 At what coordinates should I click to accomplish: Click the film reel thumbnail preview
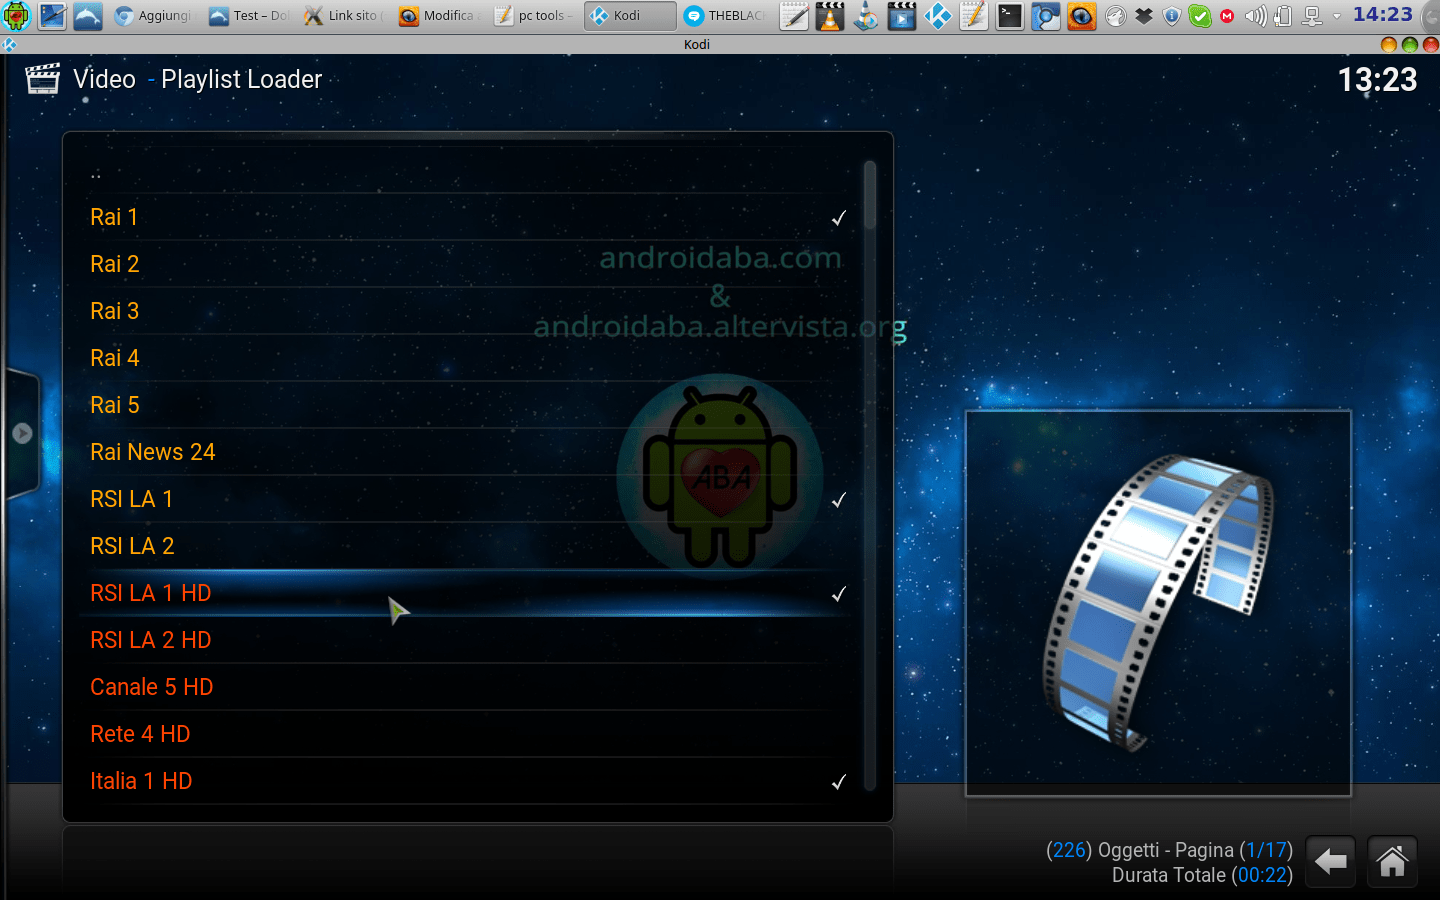[1158, 603]
